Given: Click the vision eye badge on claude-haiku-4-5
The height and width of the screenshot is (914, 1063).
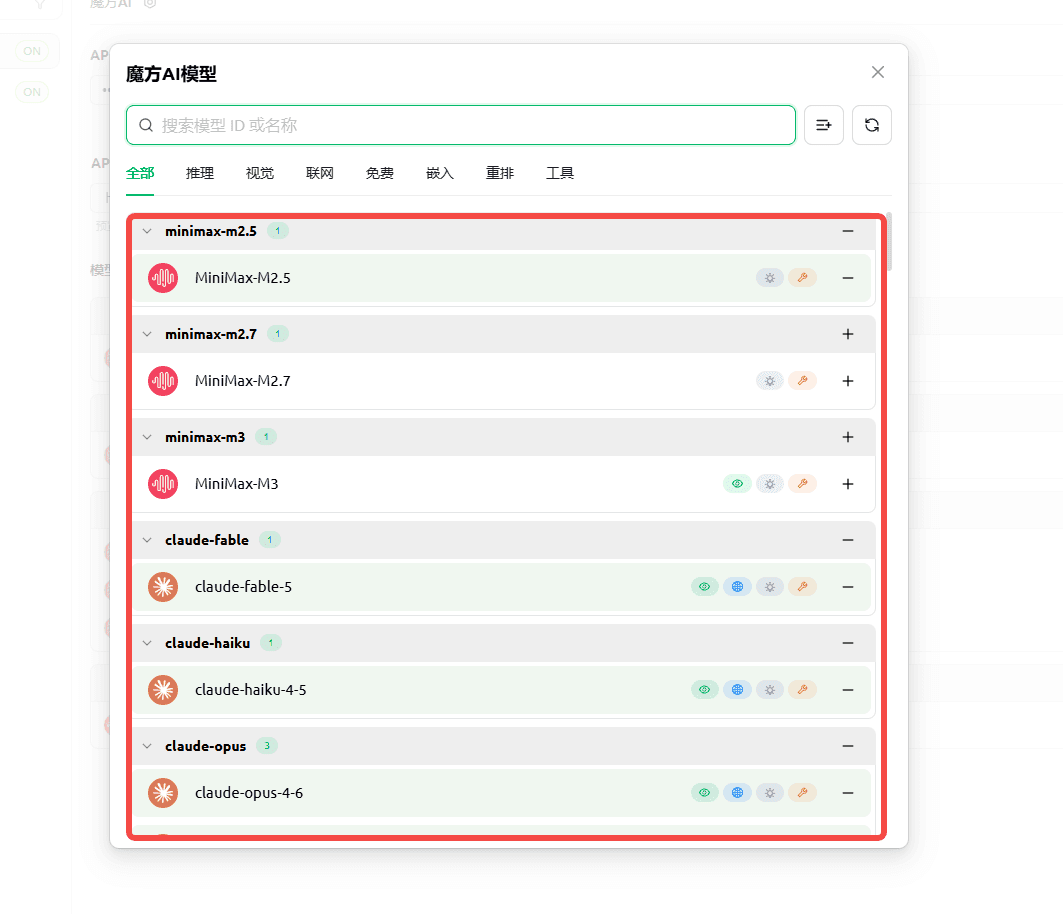Looking at the screenshot, I should pos(705,690).
